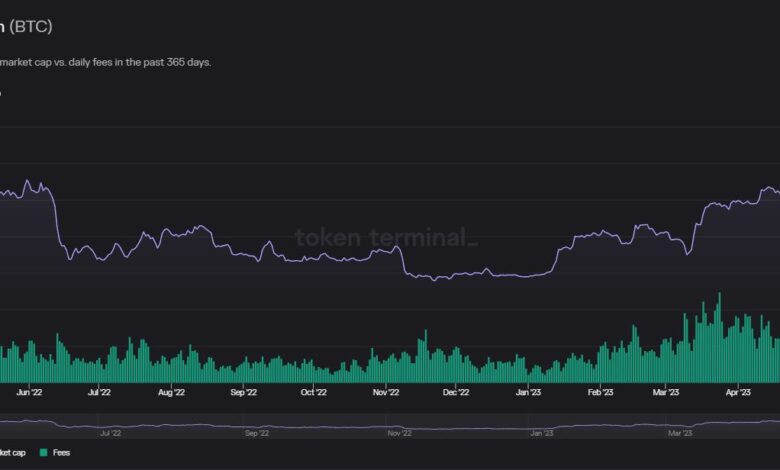Viewport: 780px width, 470px height.
Task: Select Dec '22 on the chart axis
Action: click(x=456, y=393)
